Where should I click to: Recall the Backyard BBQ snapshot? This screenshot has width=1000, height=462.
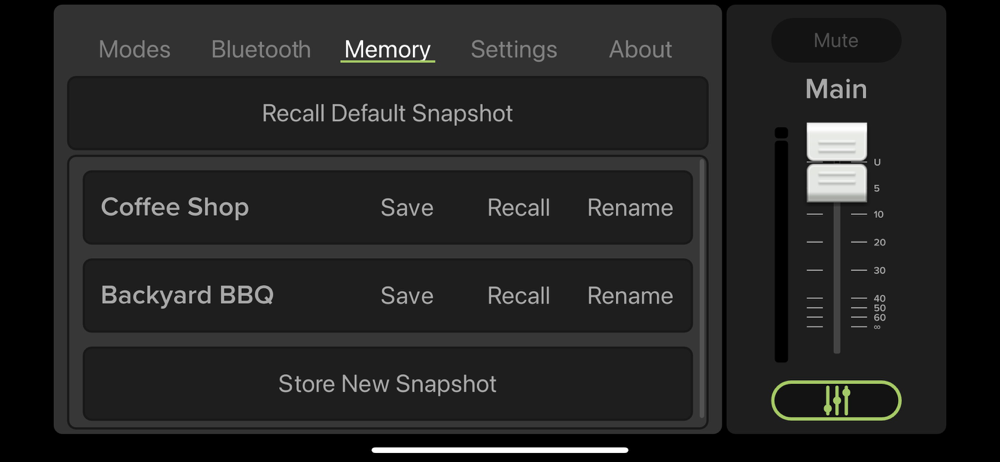[518, 295]
